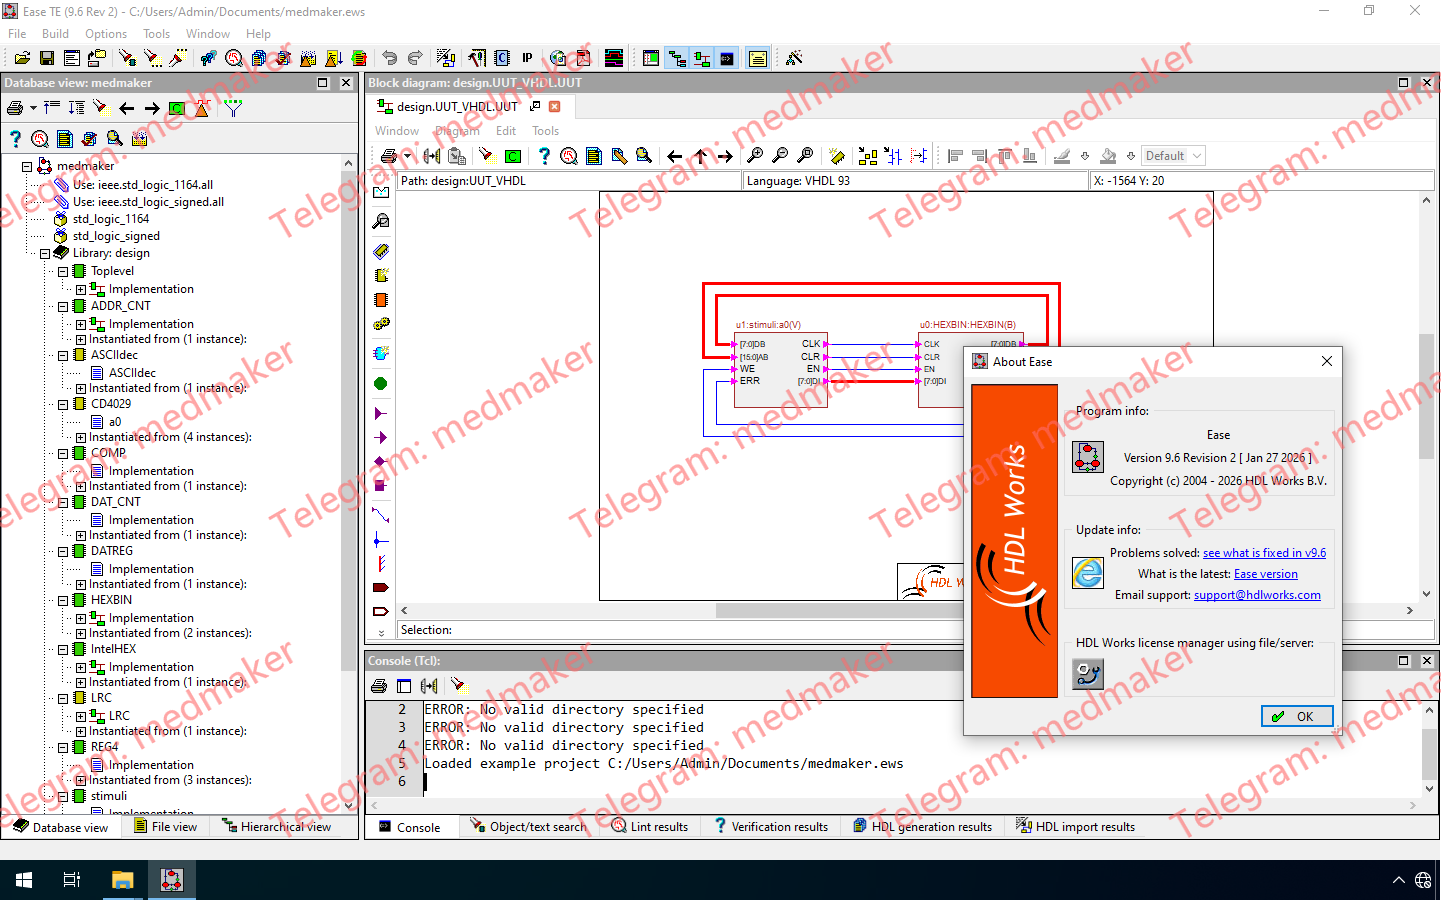The width and height of the screenshot is (1441, 901).
Task: Click the Save icon on the main toolbar
Action: [x=46, y=57]
